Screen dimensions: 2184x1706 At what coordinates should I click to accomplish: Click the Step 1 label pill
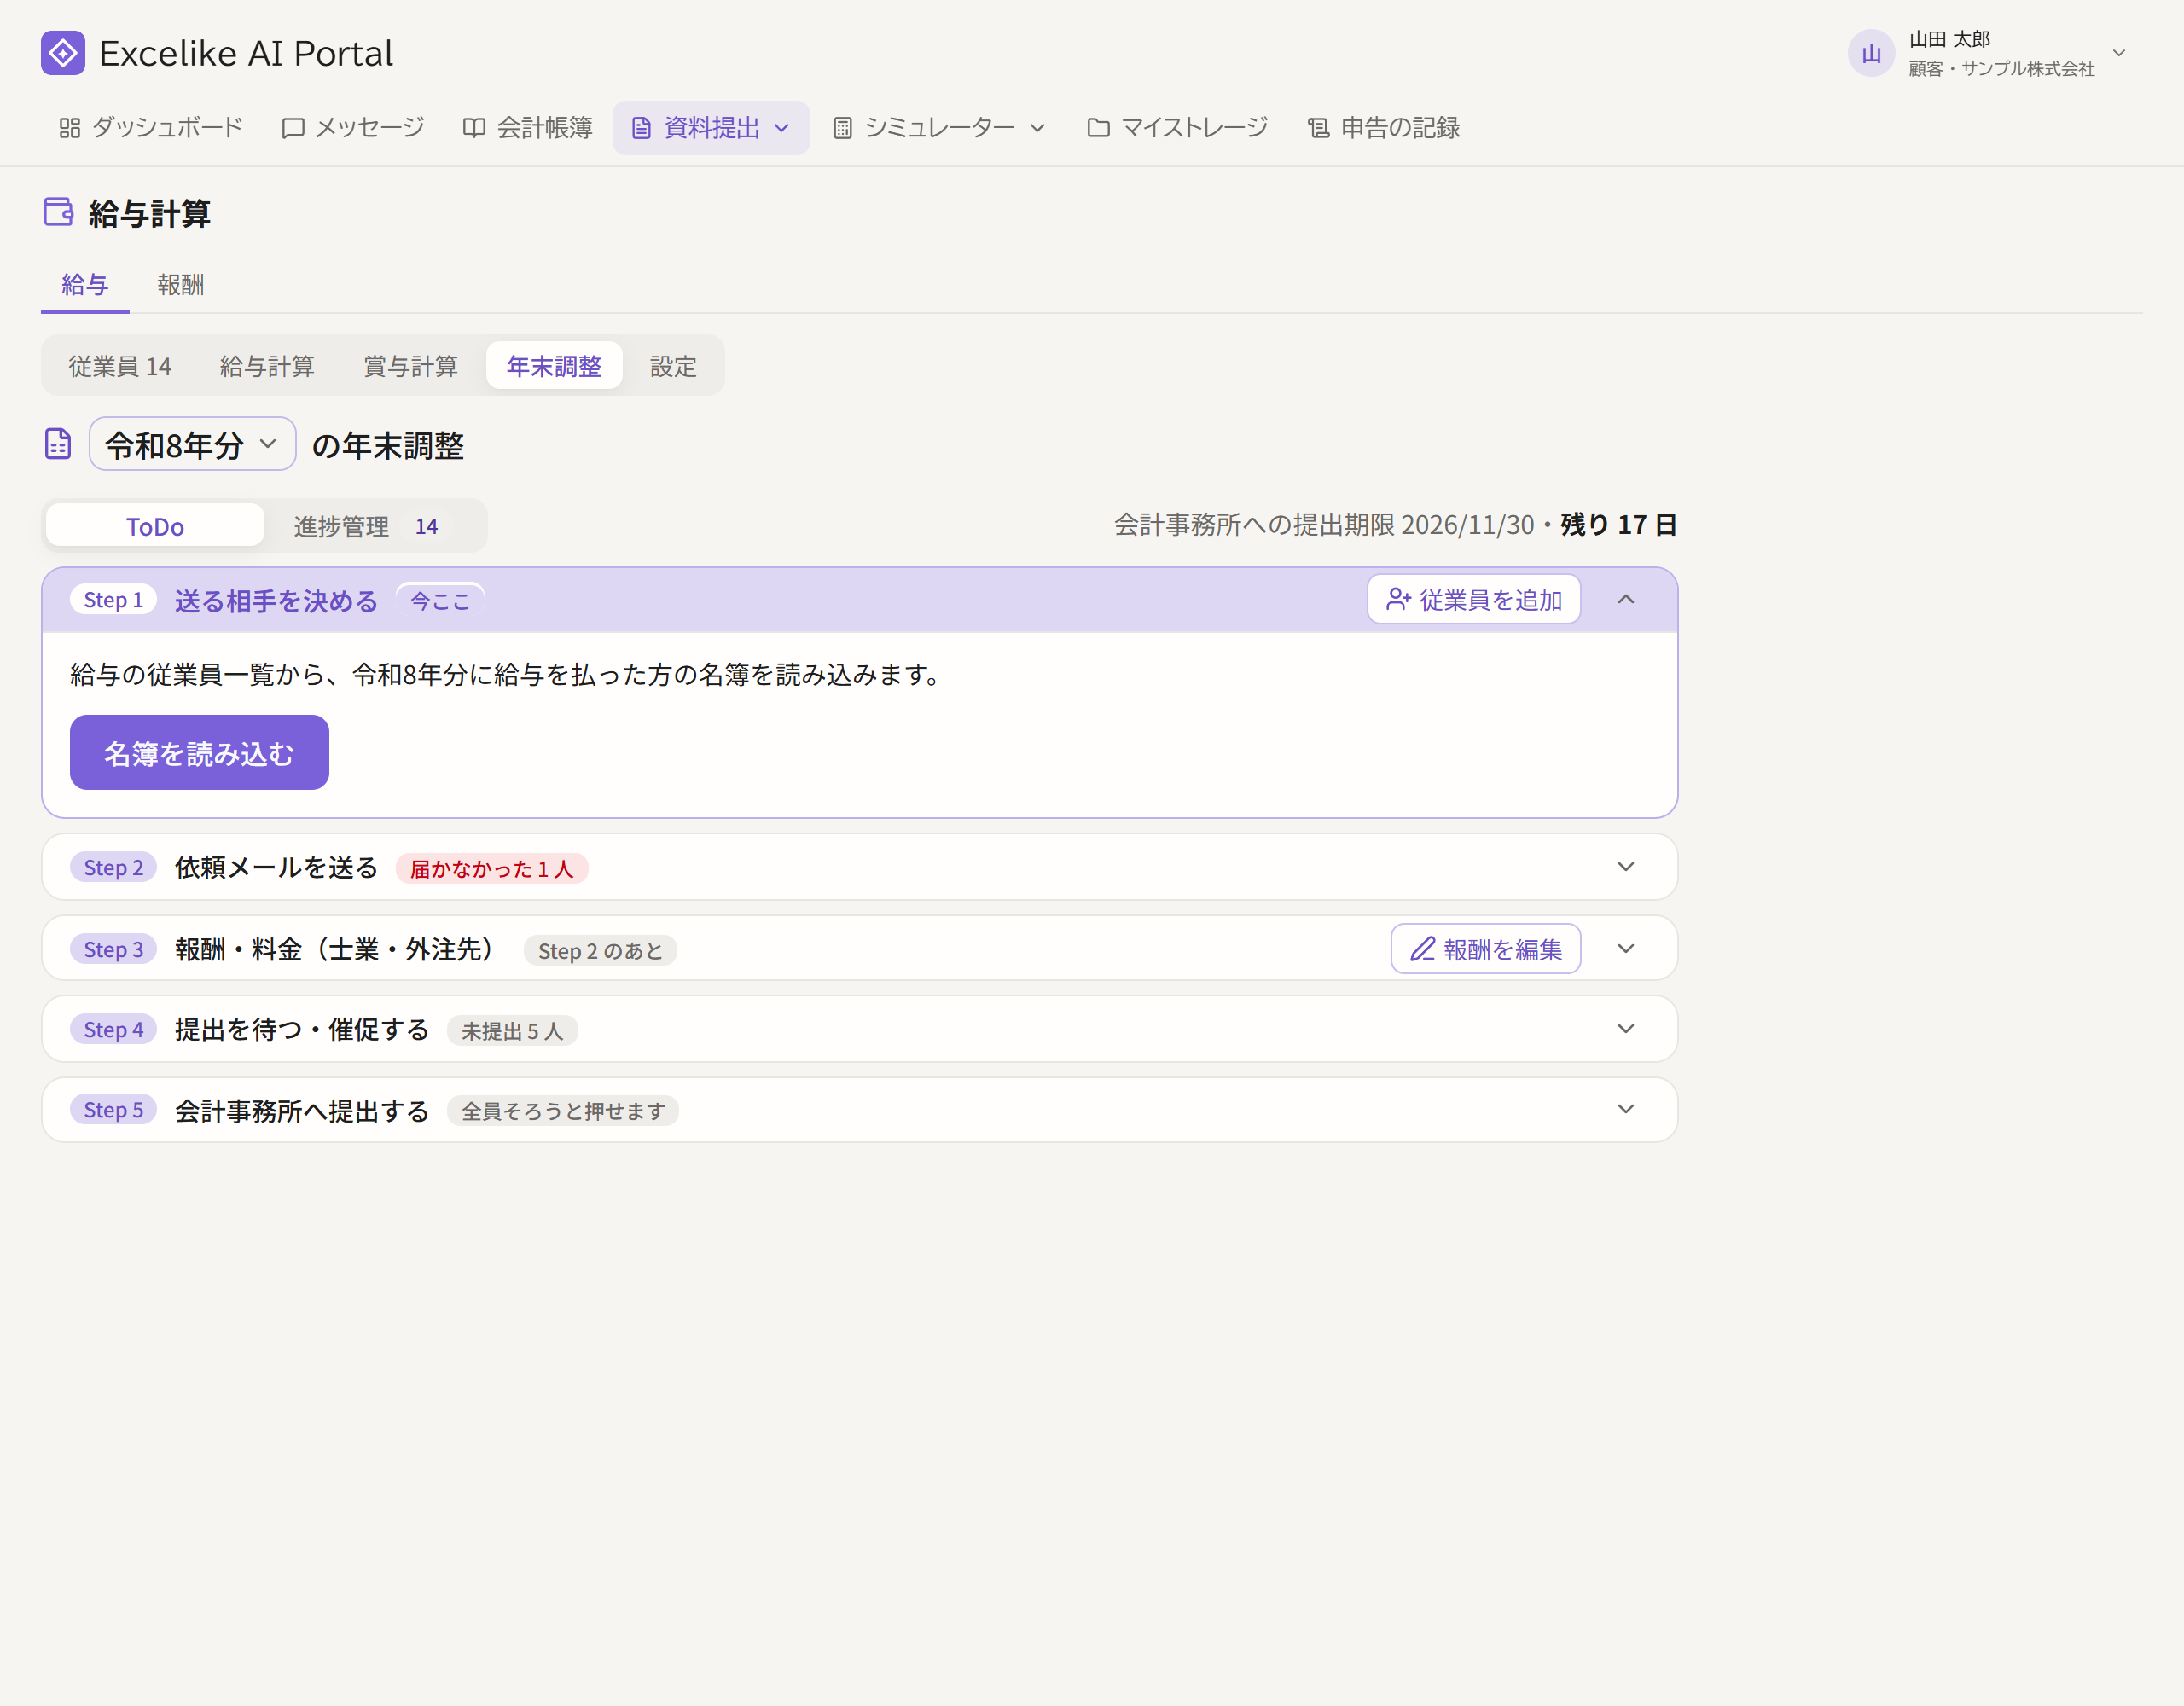click(113, 600)
